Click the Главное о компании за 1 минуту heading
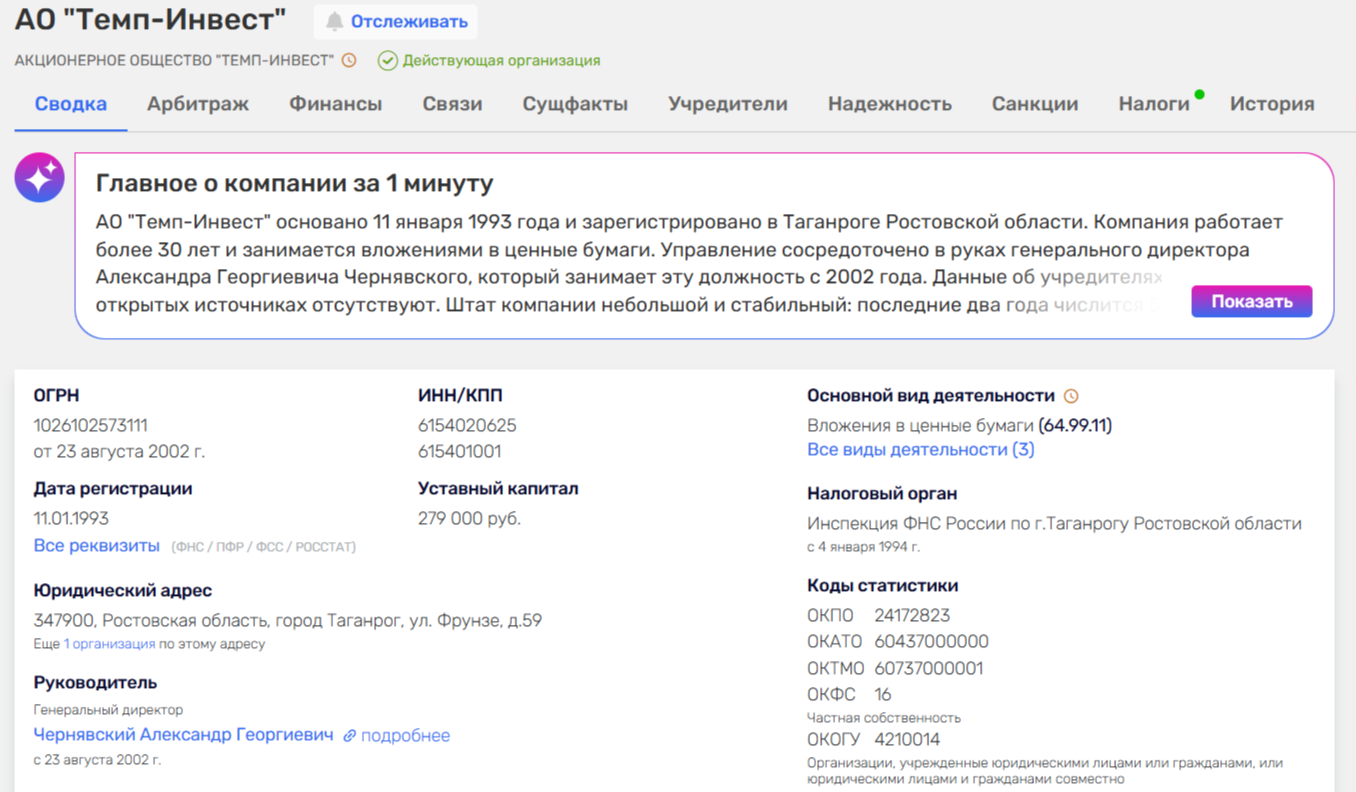This screenshot has height=792, width=1356. [x=295, y=184]
